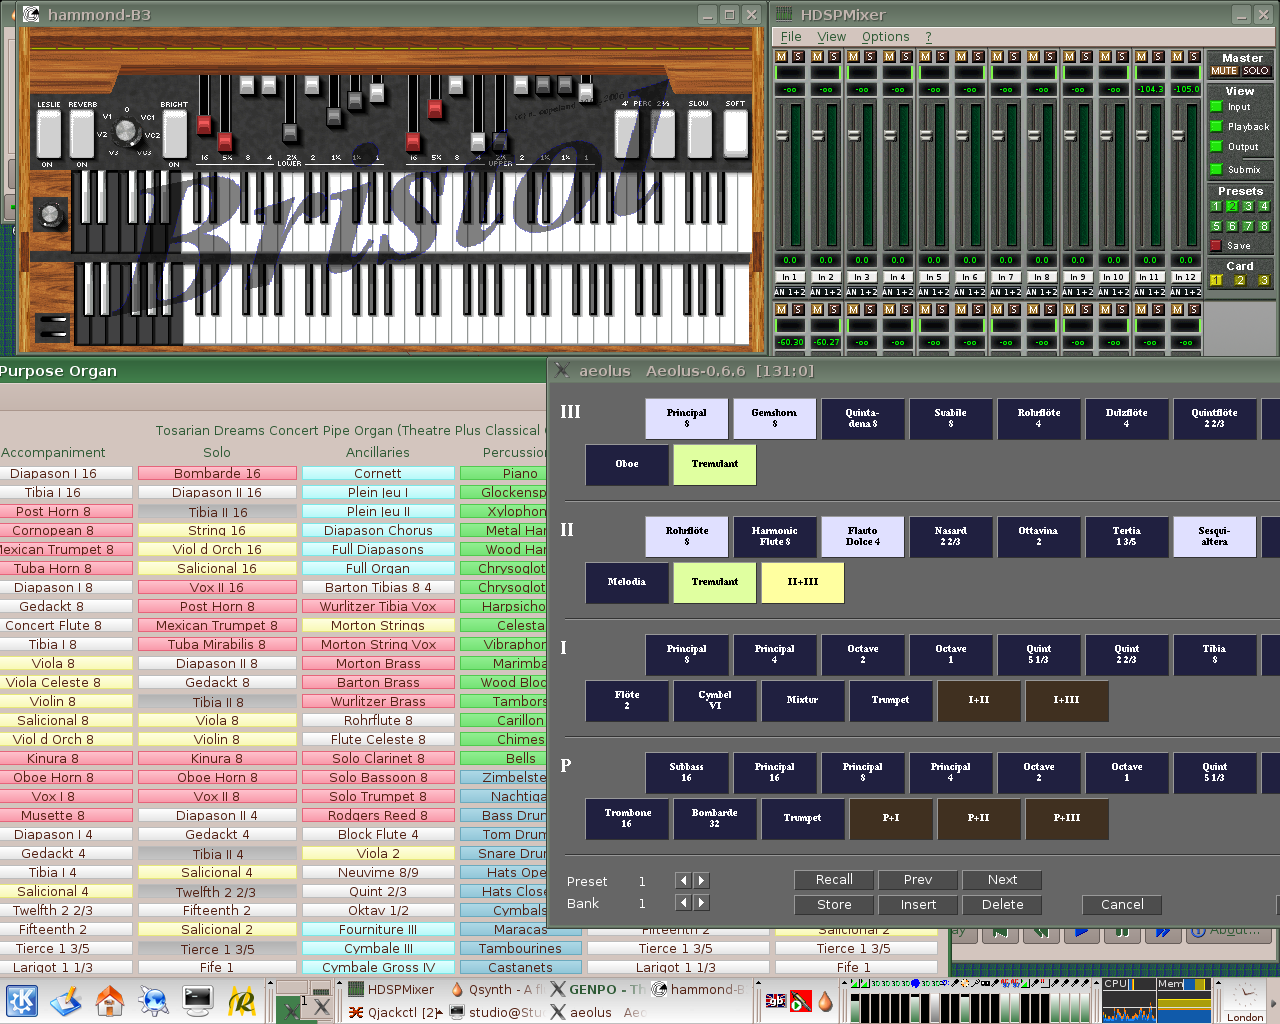The width and height of the screenshot is (1280, 1024).
Task: Launch Rosegarden from the panel
Action: (x=242, y=1001)
